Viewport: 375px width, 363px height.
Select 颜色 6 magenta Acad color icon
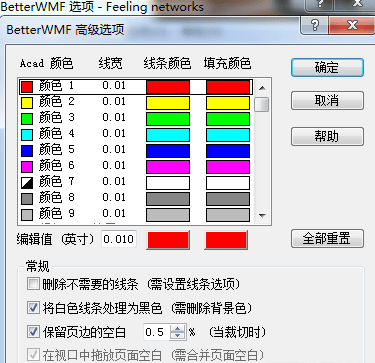tap(27, 167)
